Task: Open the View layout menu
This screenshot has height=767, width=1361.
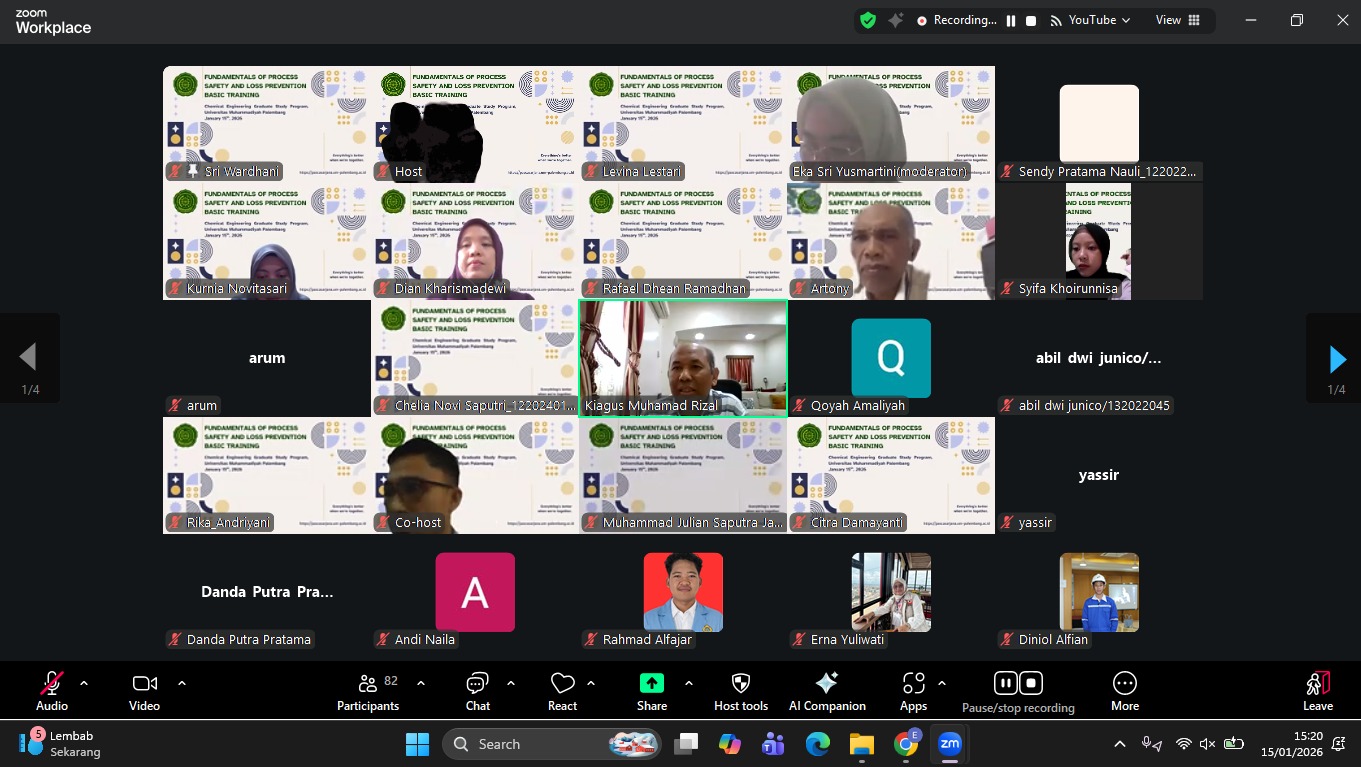Action: click(x=1177, y=20)
